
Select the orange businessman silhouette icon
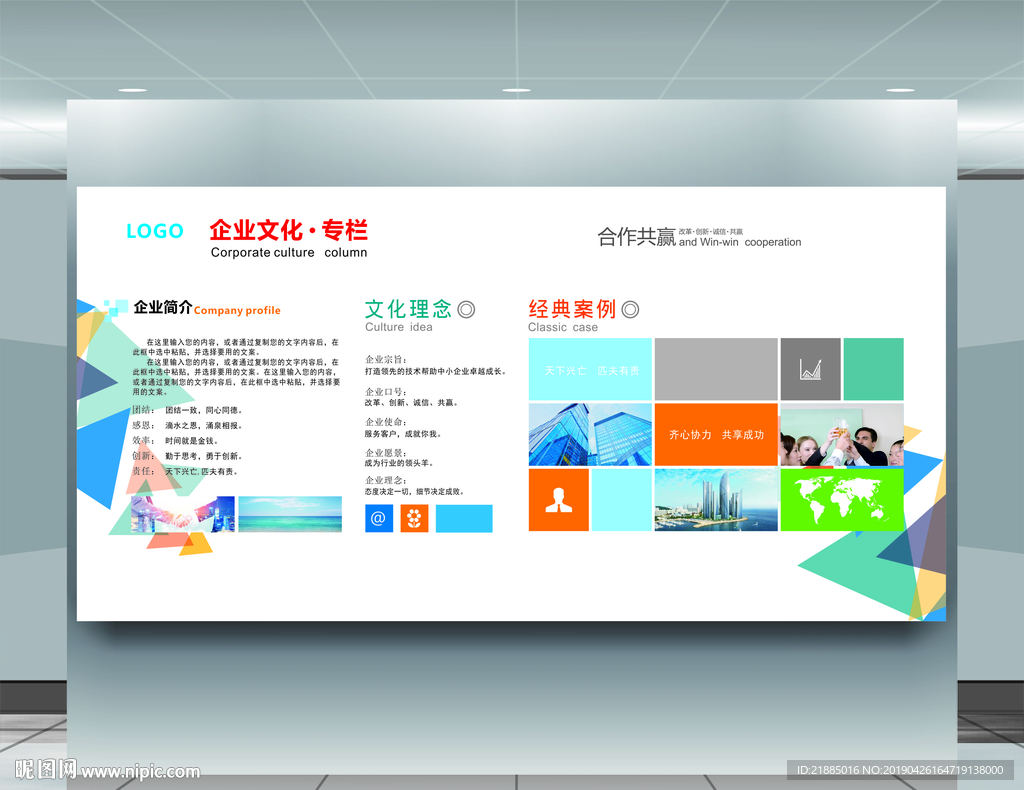coord(558,500)
